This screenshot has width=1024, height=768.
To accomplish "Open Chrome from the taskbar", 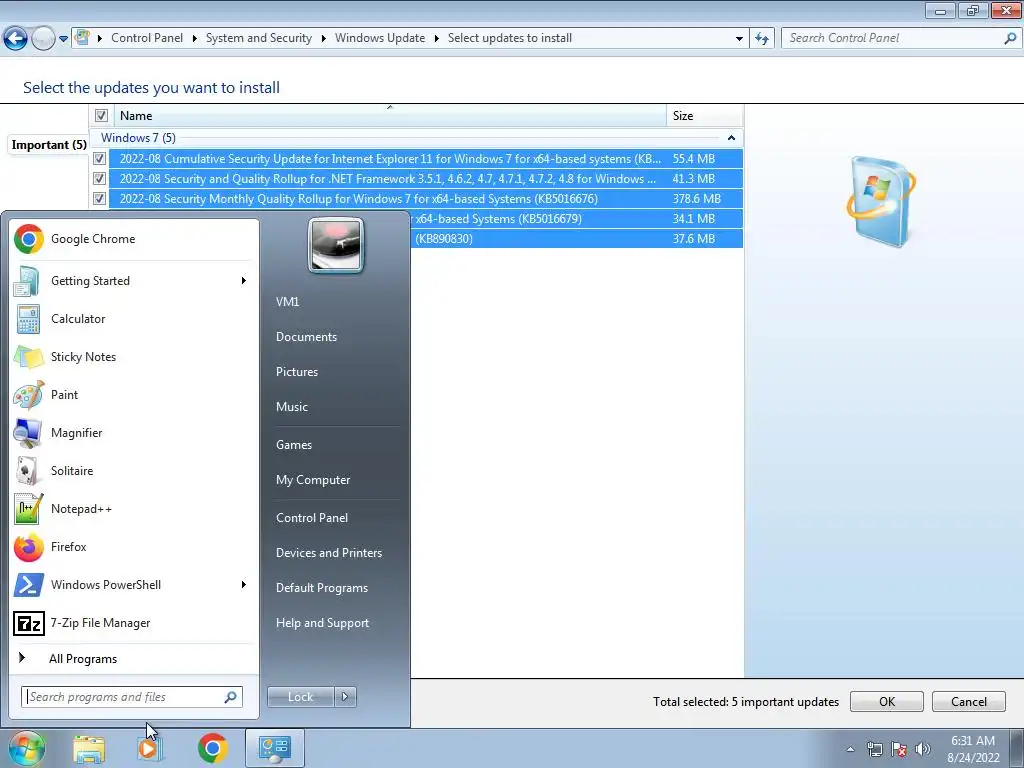I will coord(212,748).
